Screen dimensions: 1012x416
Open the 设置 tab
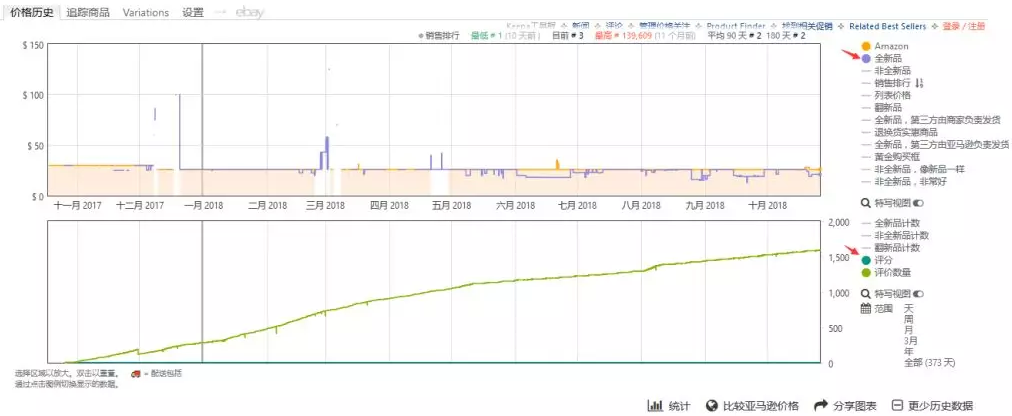point(193,13)
